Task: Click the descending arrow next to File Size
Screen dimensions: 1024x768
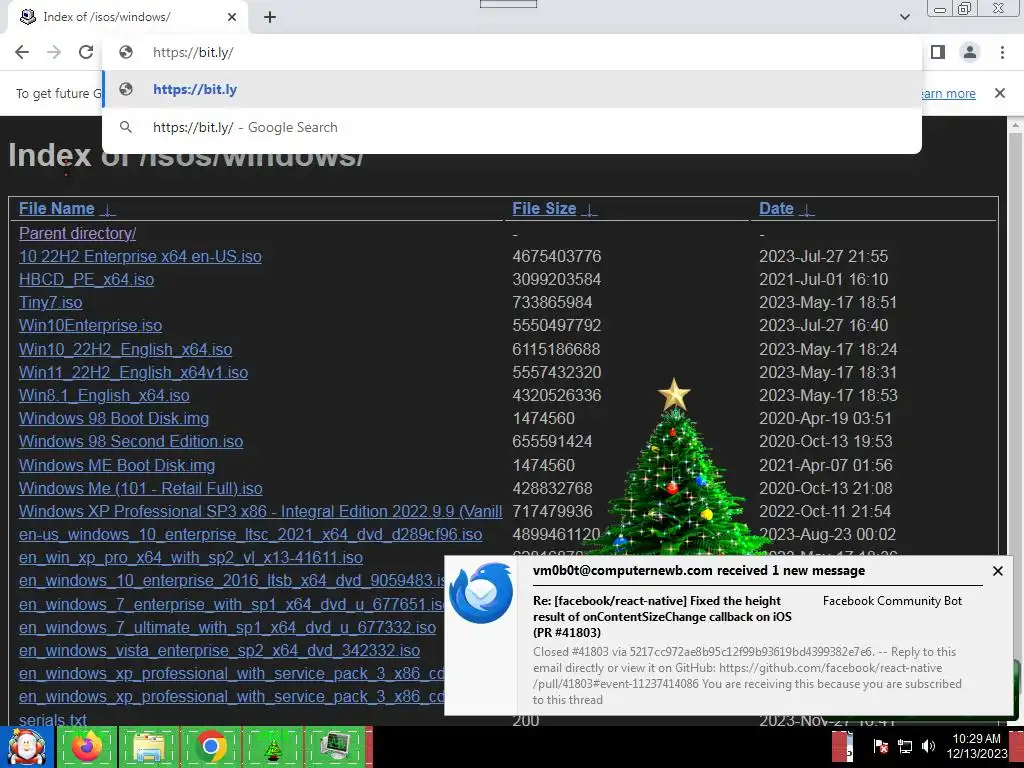Action: click(589, 210)
